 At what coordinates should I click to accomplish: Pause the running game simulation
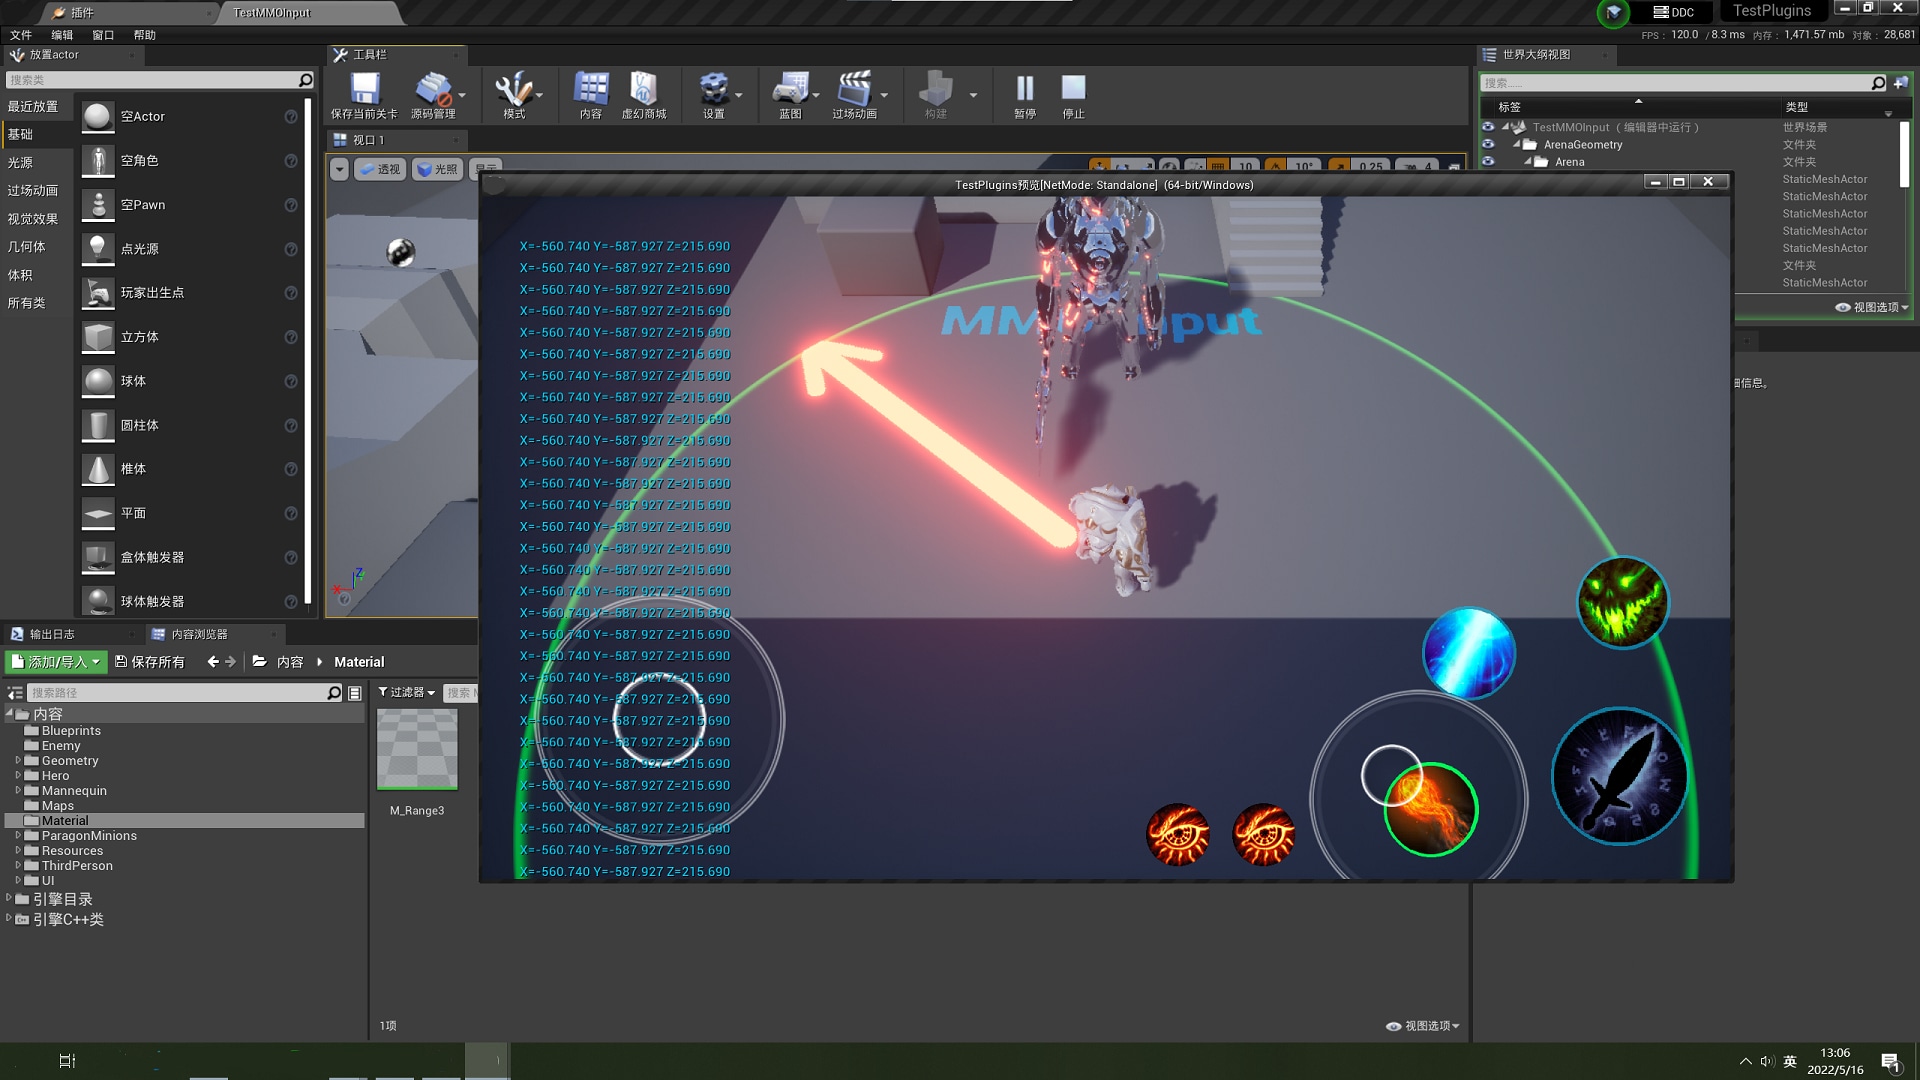click(1024, 90)
